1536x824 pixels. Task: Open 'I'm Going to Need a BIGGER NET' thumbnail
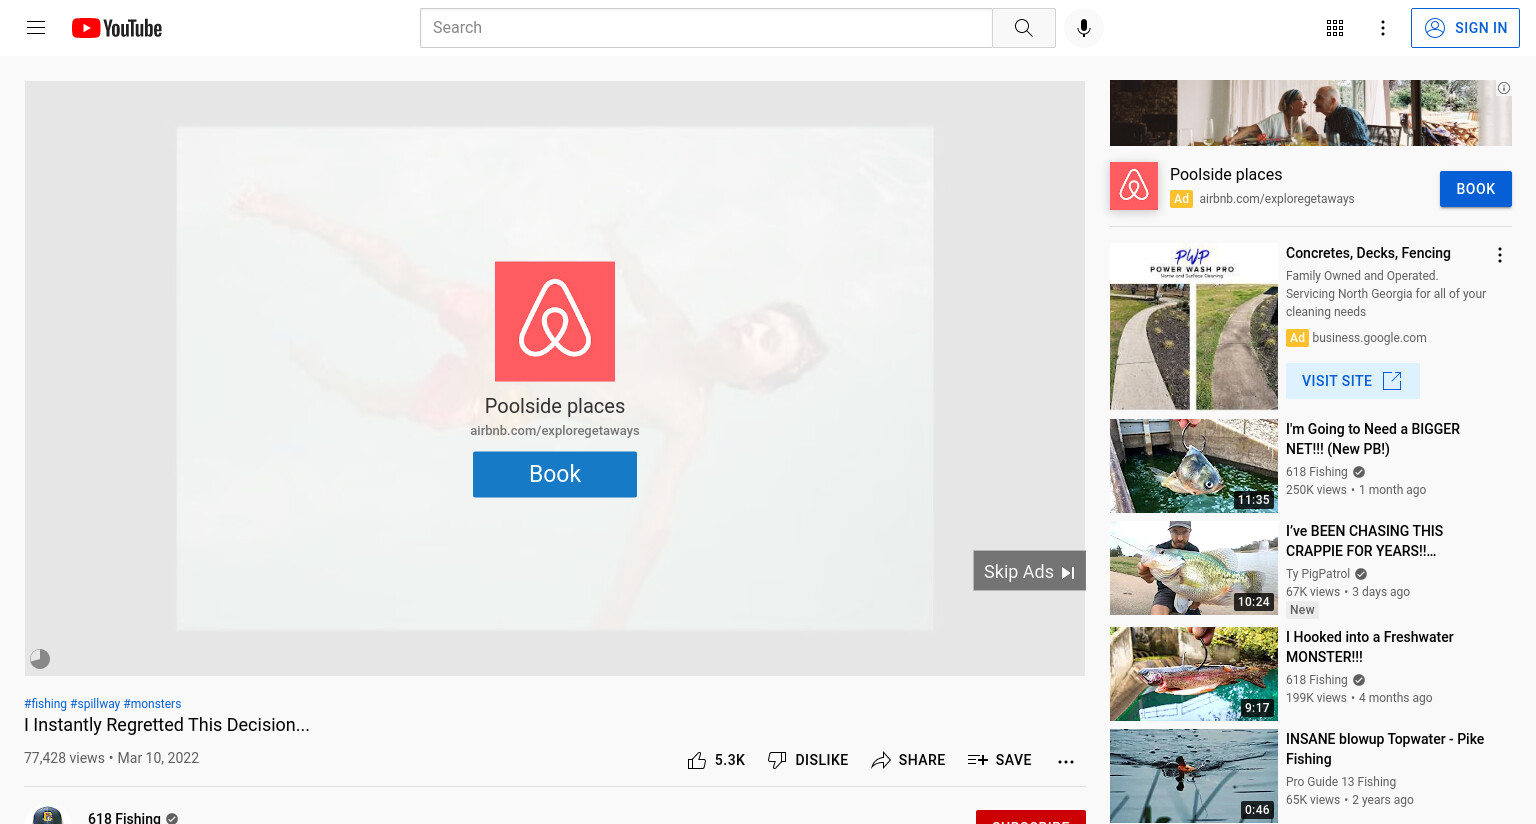click(x=1194, y=466)
